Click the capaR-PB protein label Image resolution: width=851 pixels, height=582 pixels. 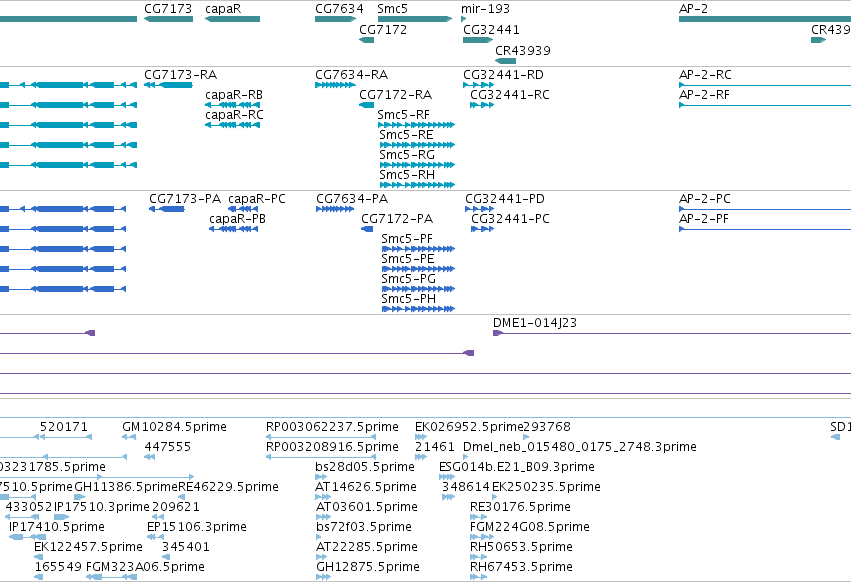click(x=237, y=219)
